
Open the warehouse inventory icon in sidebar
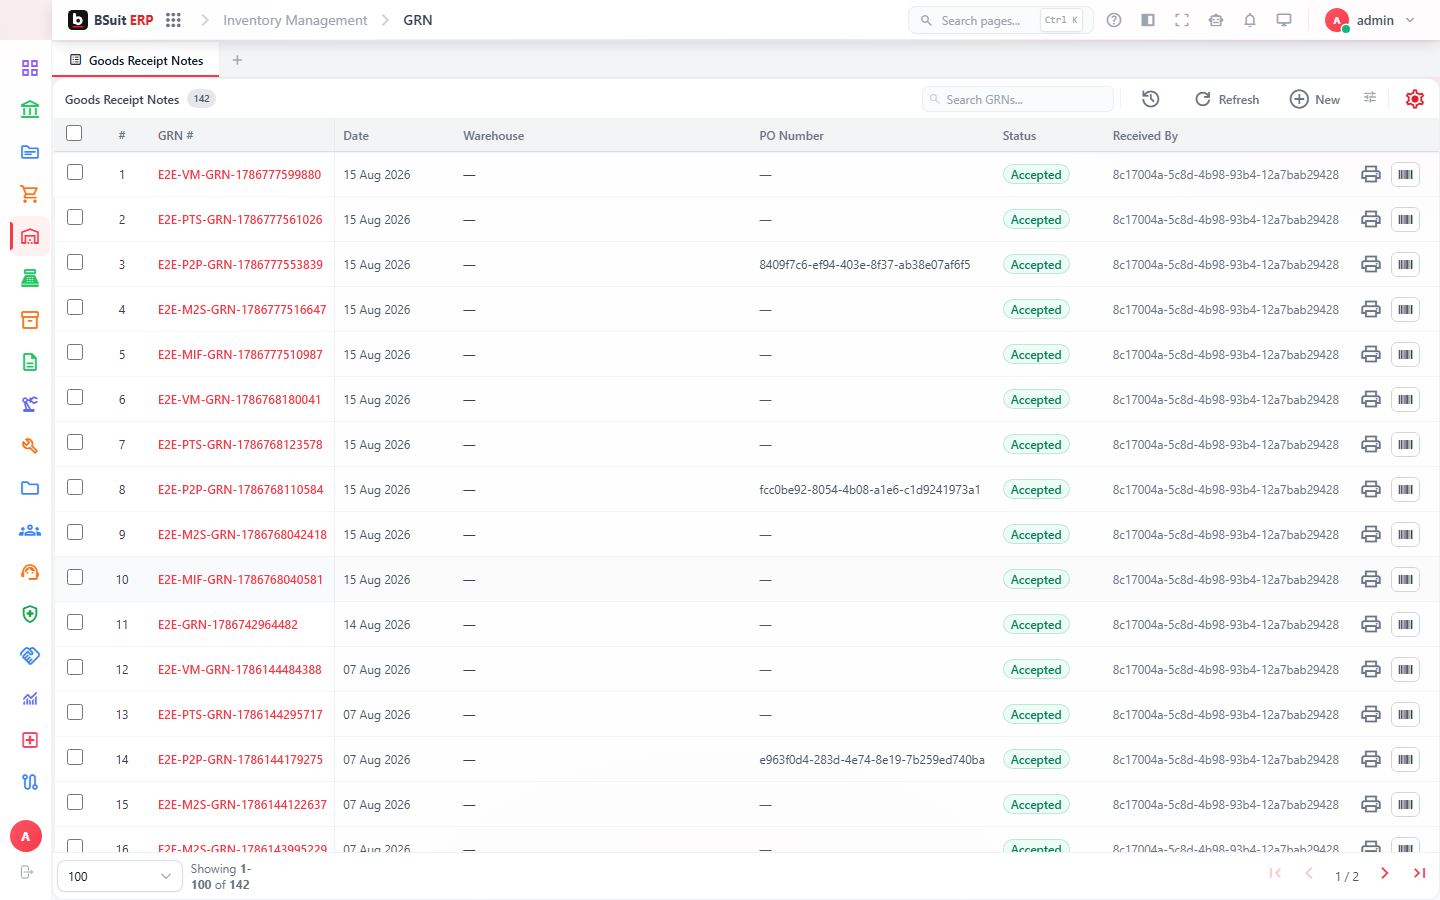pos(30,236)
